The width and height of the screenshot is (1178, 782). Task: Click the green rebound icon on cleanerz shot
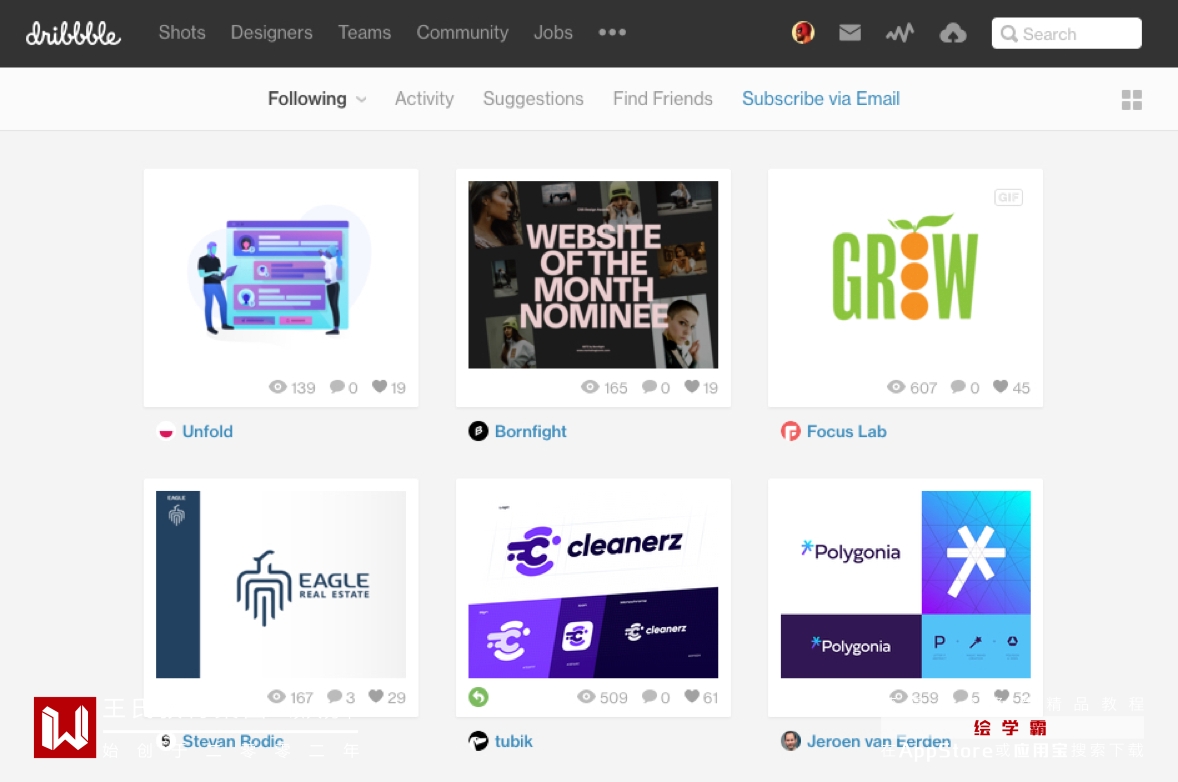[x=479, y=697]
